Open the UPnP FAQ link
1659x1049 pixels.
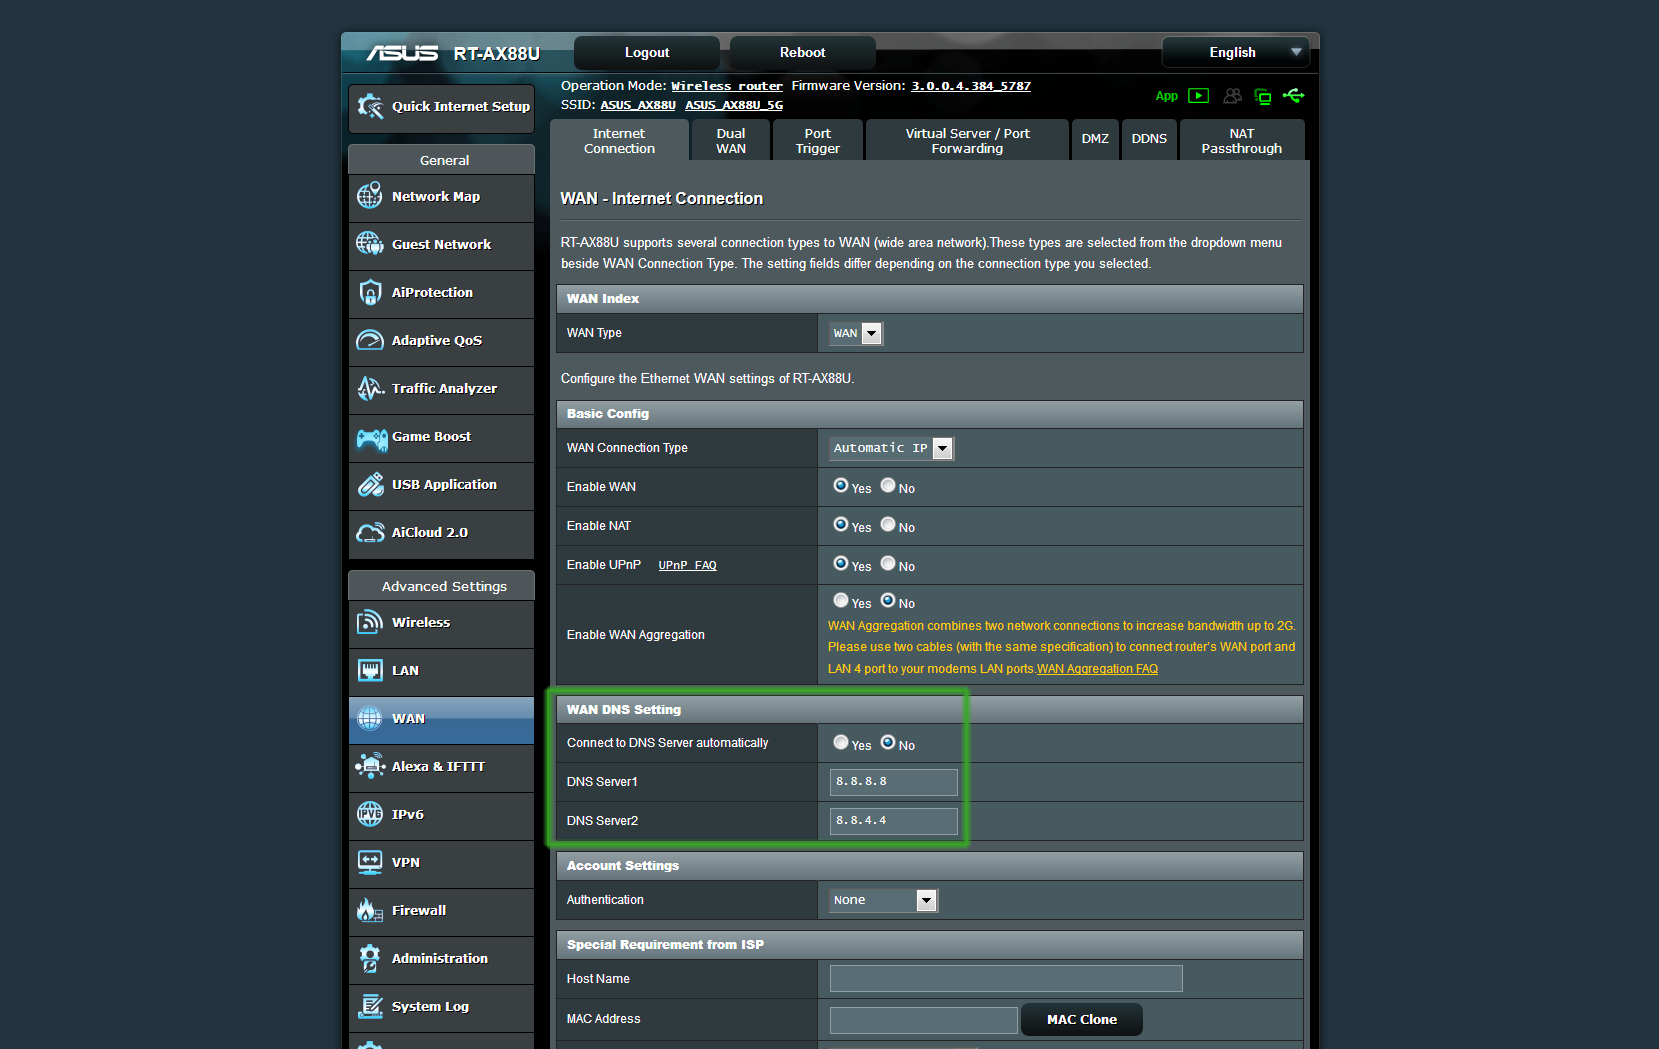coord(688,565)
